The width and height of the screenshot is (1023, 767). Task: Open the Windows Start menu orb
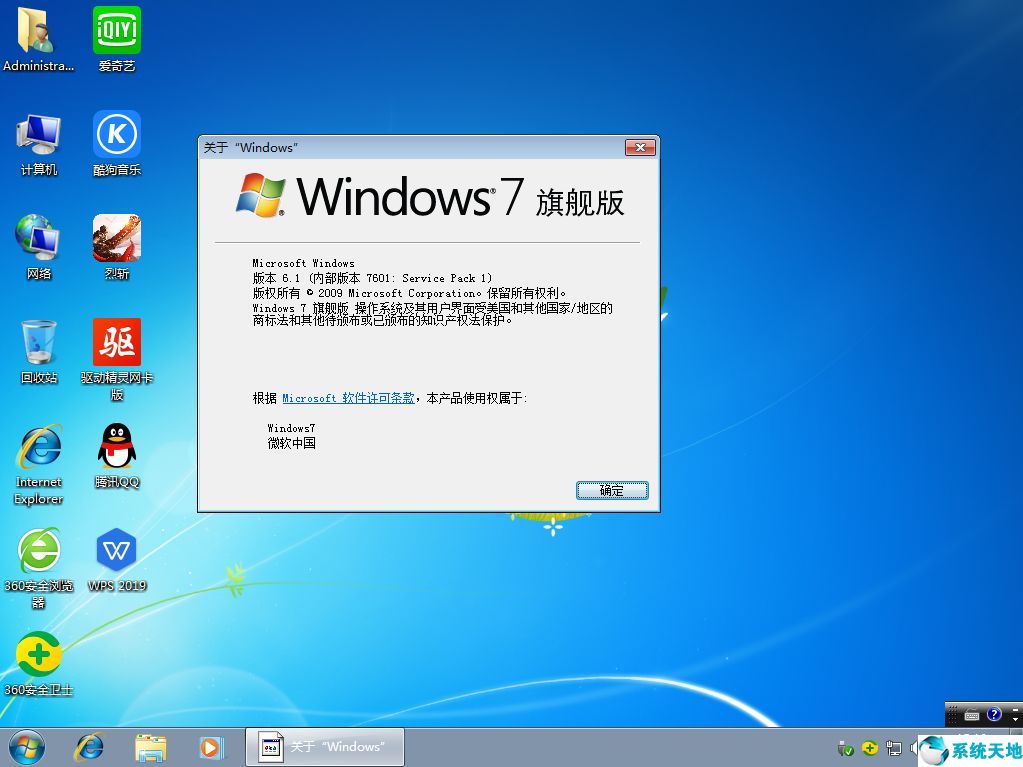tap(27, 747)
